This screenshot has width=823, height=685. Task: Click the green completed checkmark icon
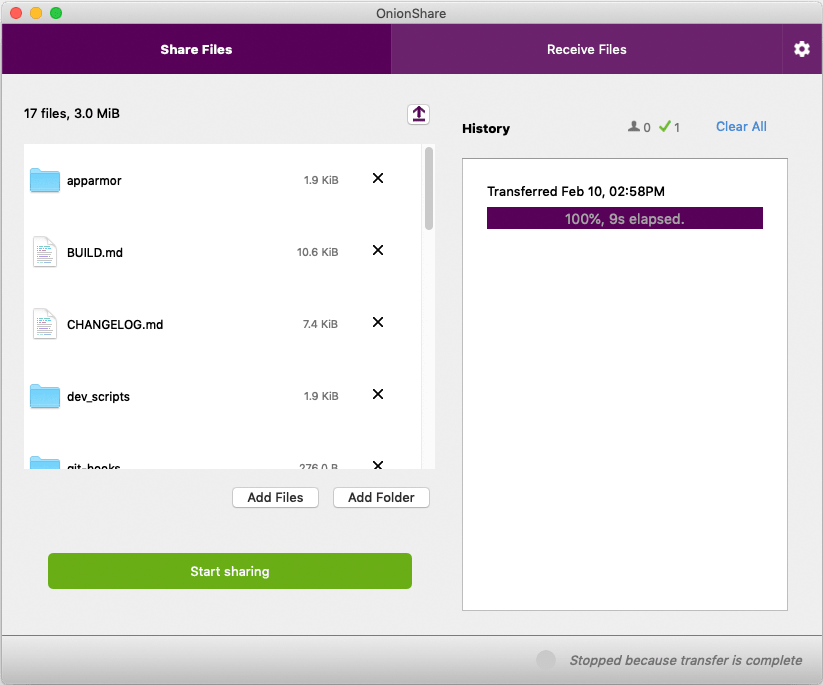(664, 126)
